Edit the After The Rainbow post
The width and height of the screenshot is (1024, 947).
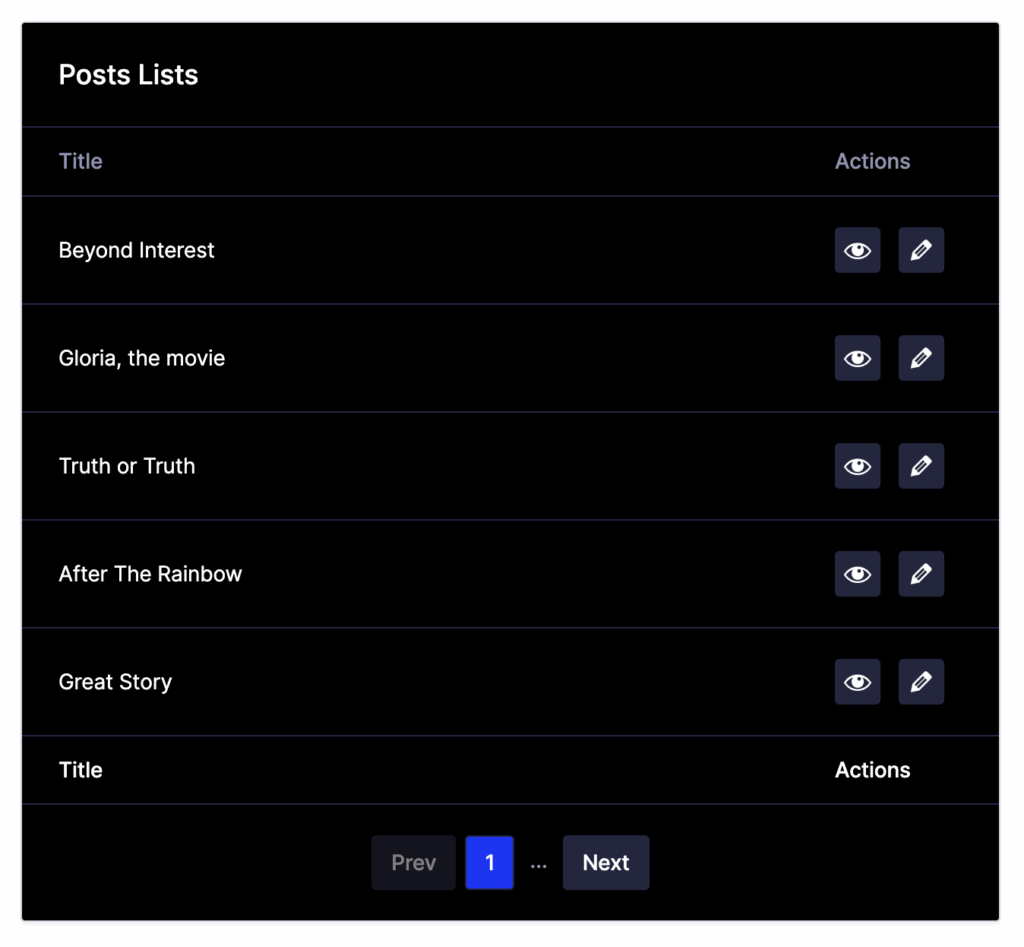pyautogui.click(x=921, y=574)
